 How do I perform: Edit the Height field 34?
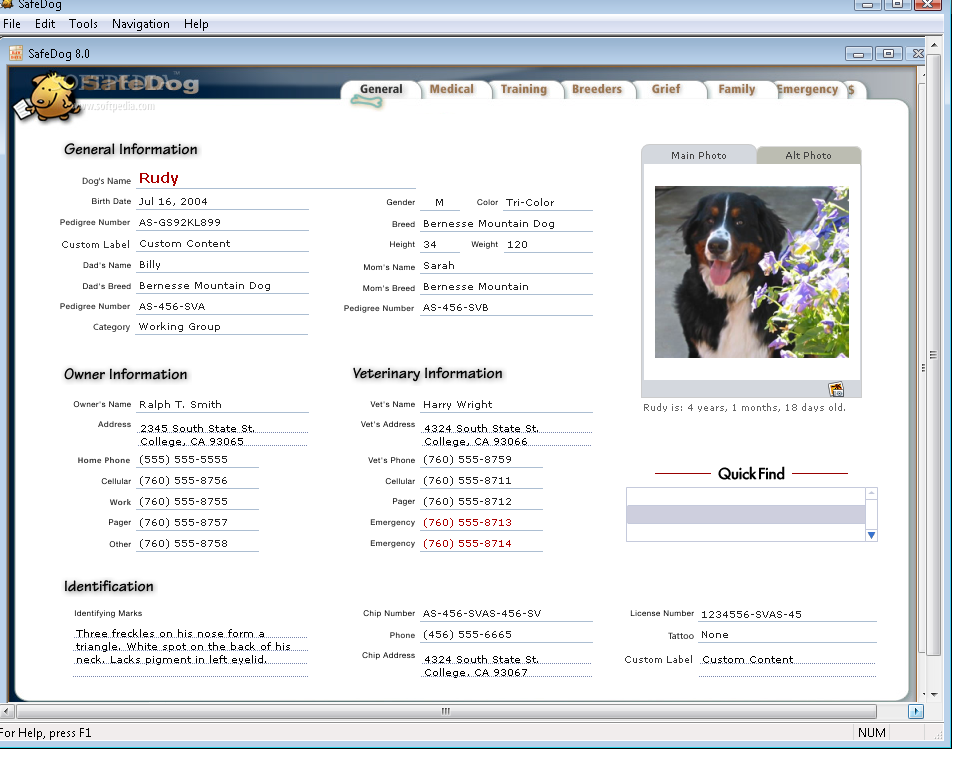[x=440, y=245]
